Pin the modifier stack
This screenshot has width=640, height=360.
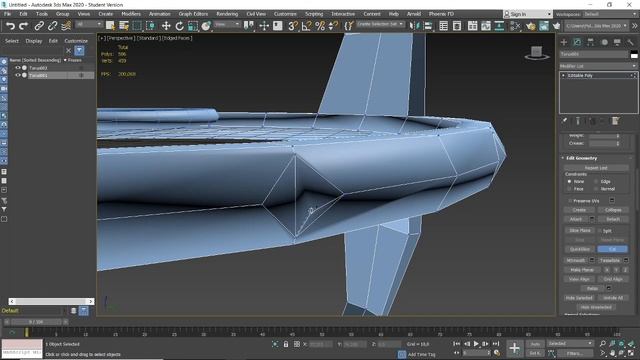(564, 121)
